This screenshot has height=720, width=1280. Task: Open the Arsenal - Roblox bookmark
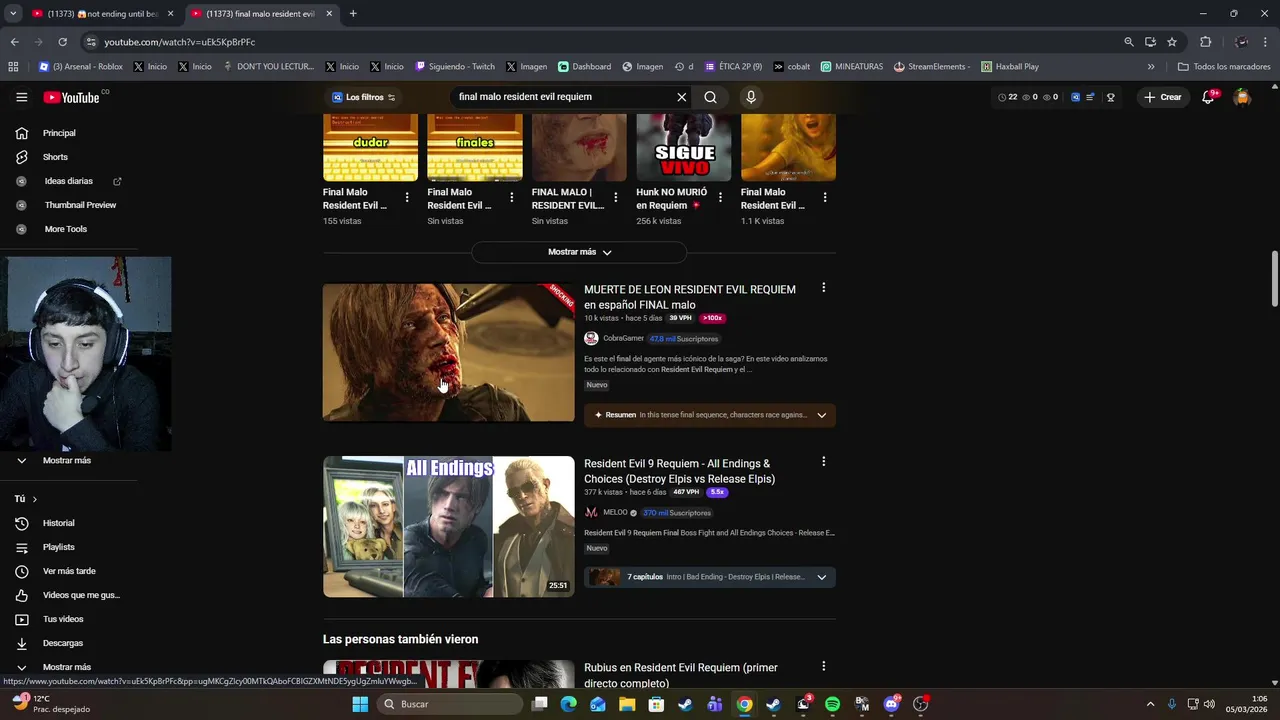(81, 67)
